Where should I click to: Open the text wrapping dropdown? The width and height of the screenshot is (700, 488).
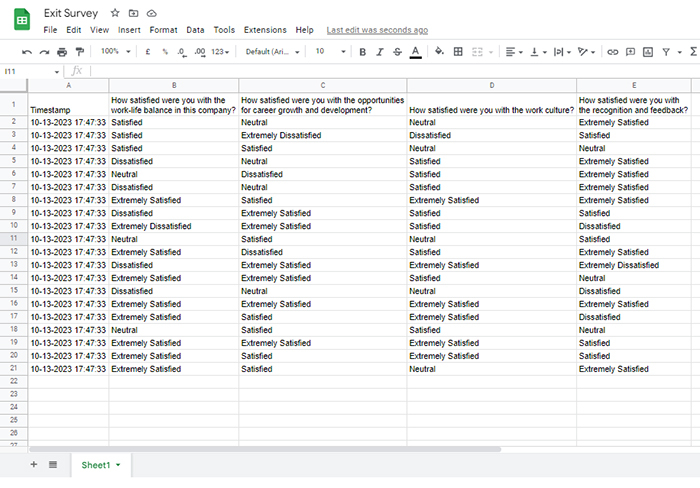562,52
